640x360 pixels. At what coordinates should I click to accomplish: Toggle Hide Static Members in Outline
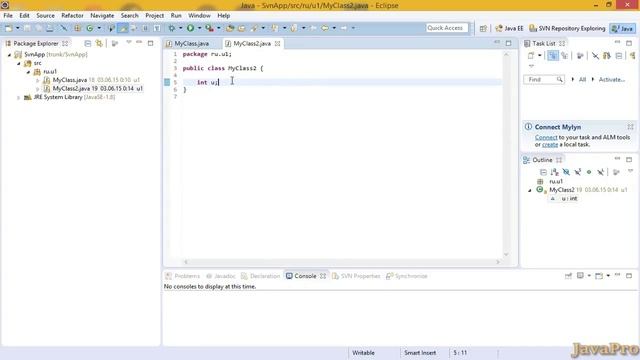(x=578, y=172)
